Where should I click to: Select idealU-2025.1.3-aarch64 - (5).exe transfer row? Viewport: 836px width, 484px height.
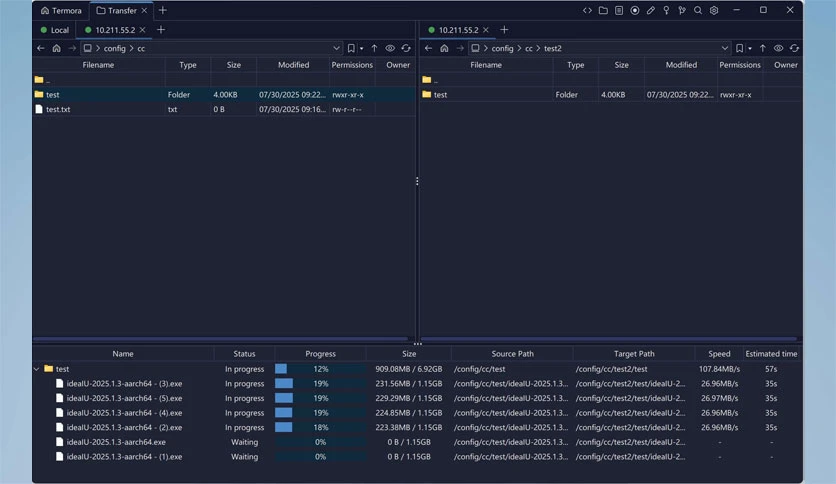click(x=417, y=398)
